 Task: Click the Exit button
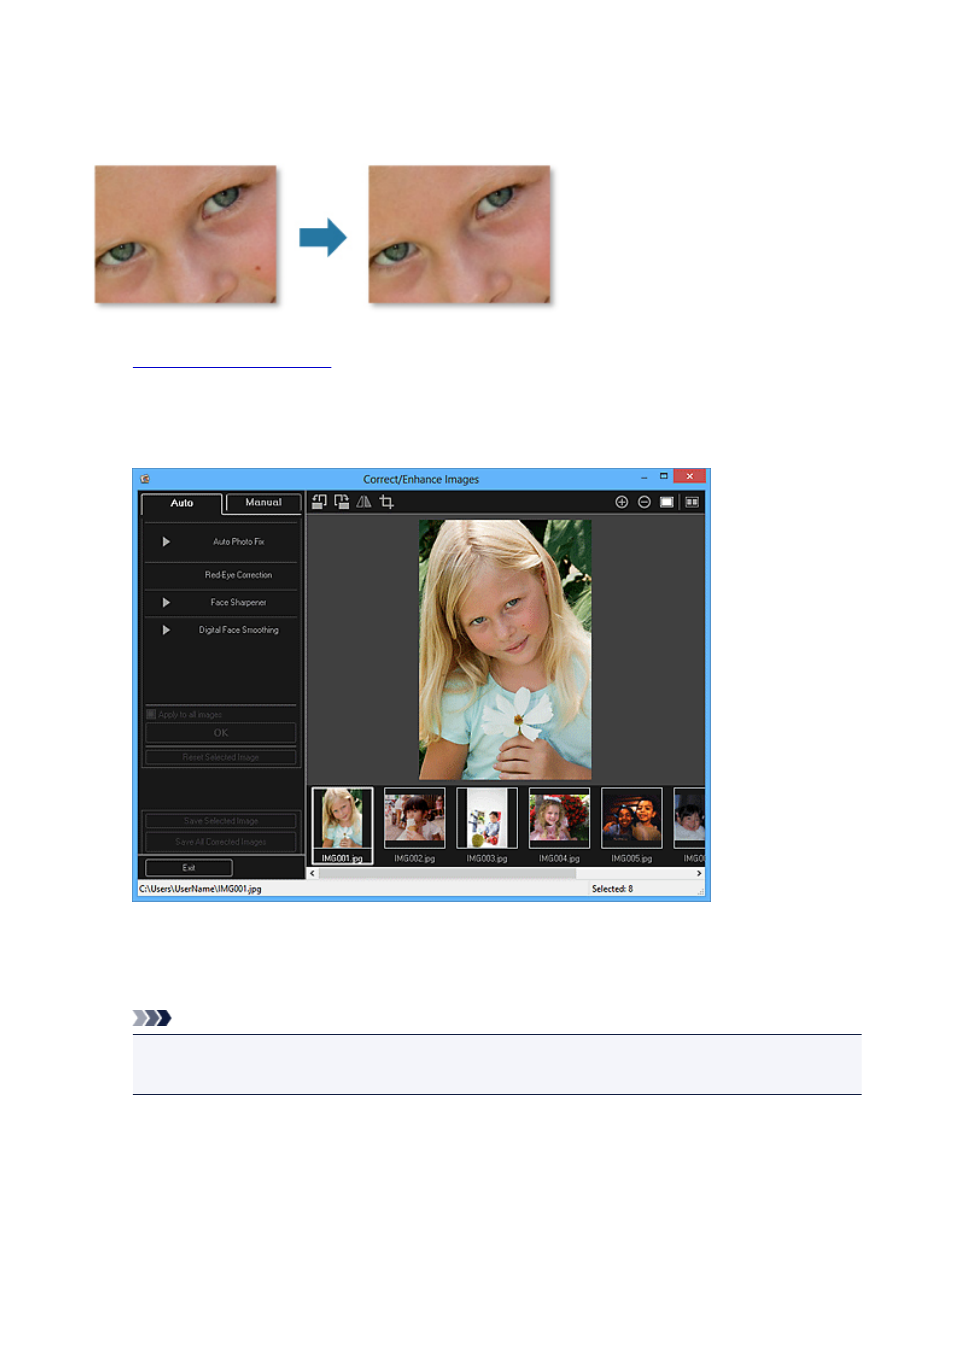pos(189,868)
